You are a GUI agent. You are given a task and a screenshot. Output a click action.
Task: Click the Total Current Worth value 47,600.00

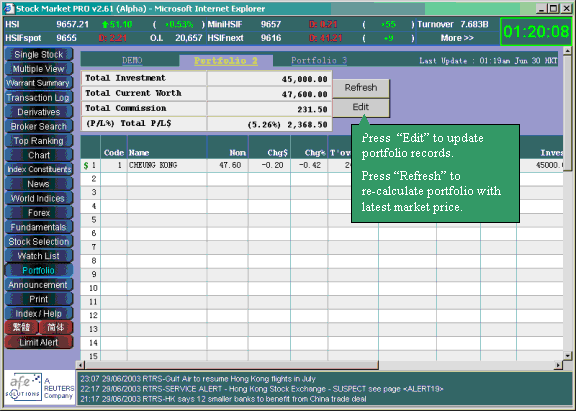(x=305, y=94)
